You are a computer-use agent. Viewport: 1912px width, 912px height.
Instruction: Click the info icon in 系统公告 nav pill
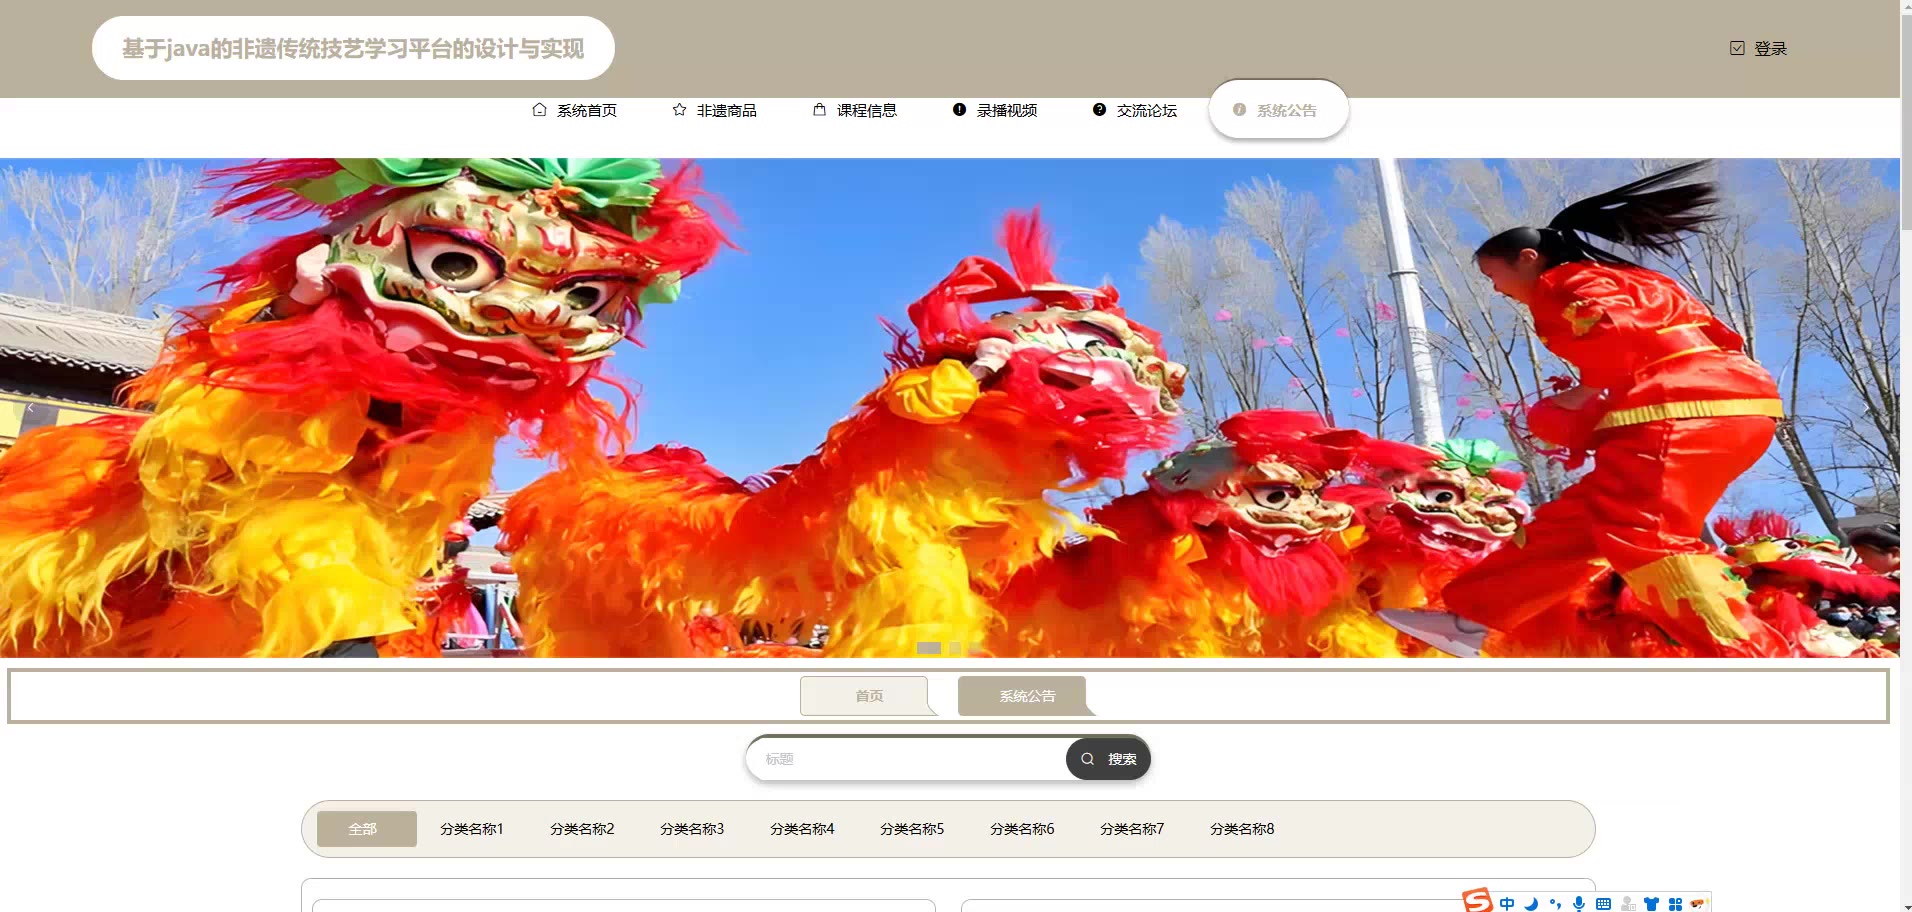click(1239, 110)
